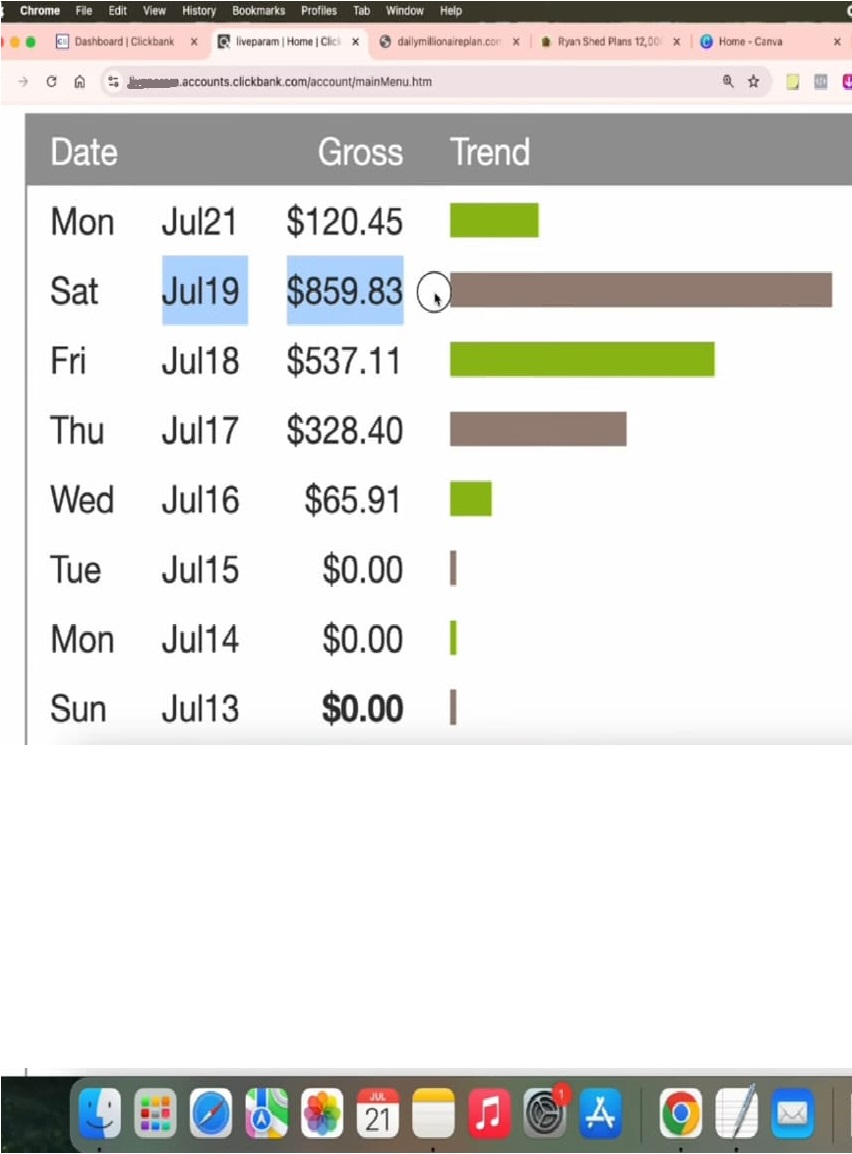The height and width of the screenshot is (1154, 852).
Task: Switch to the Home - Canva tab
Action: coord(749,42)
